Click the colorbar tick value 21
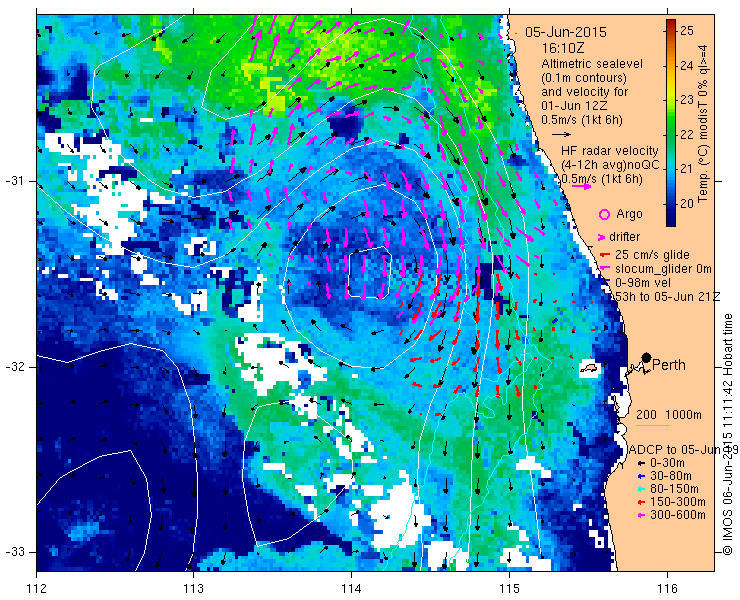 [687, 169]
